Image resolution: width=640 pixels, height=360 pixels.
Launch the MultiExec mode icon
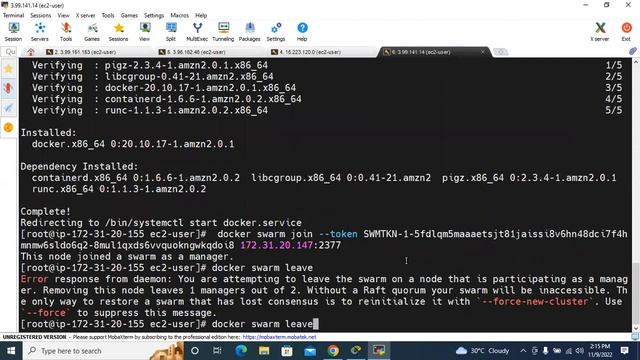197,32
